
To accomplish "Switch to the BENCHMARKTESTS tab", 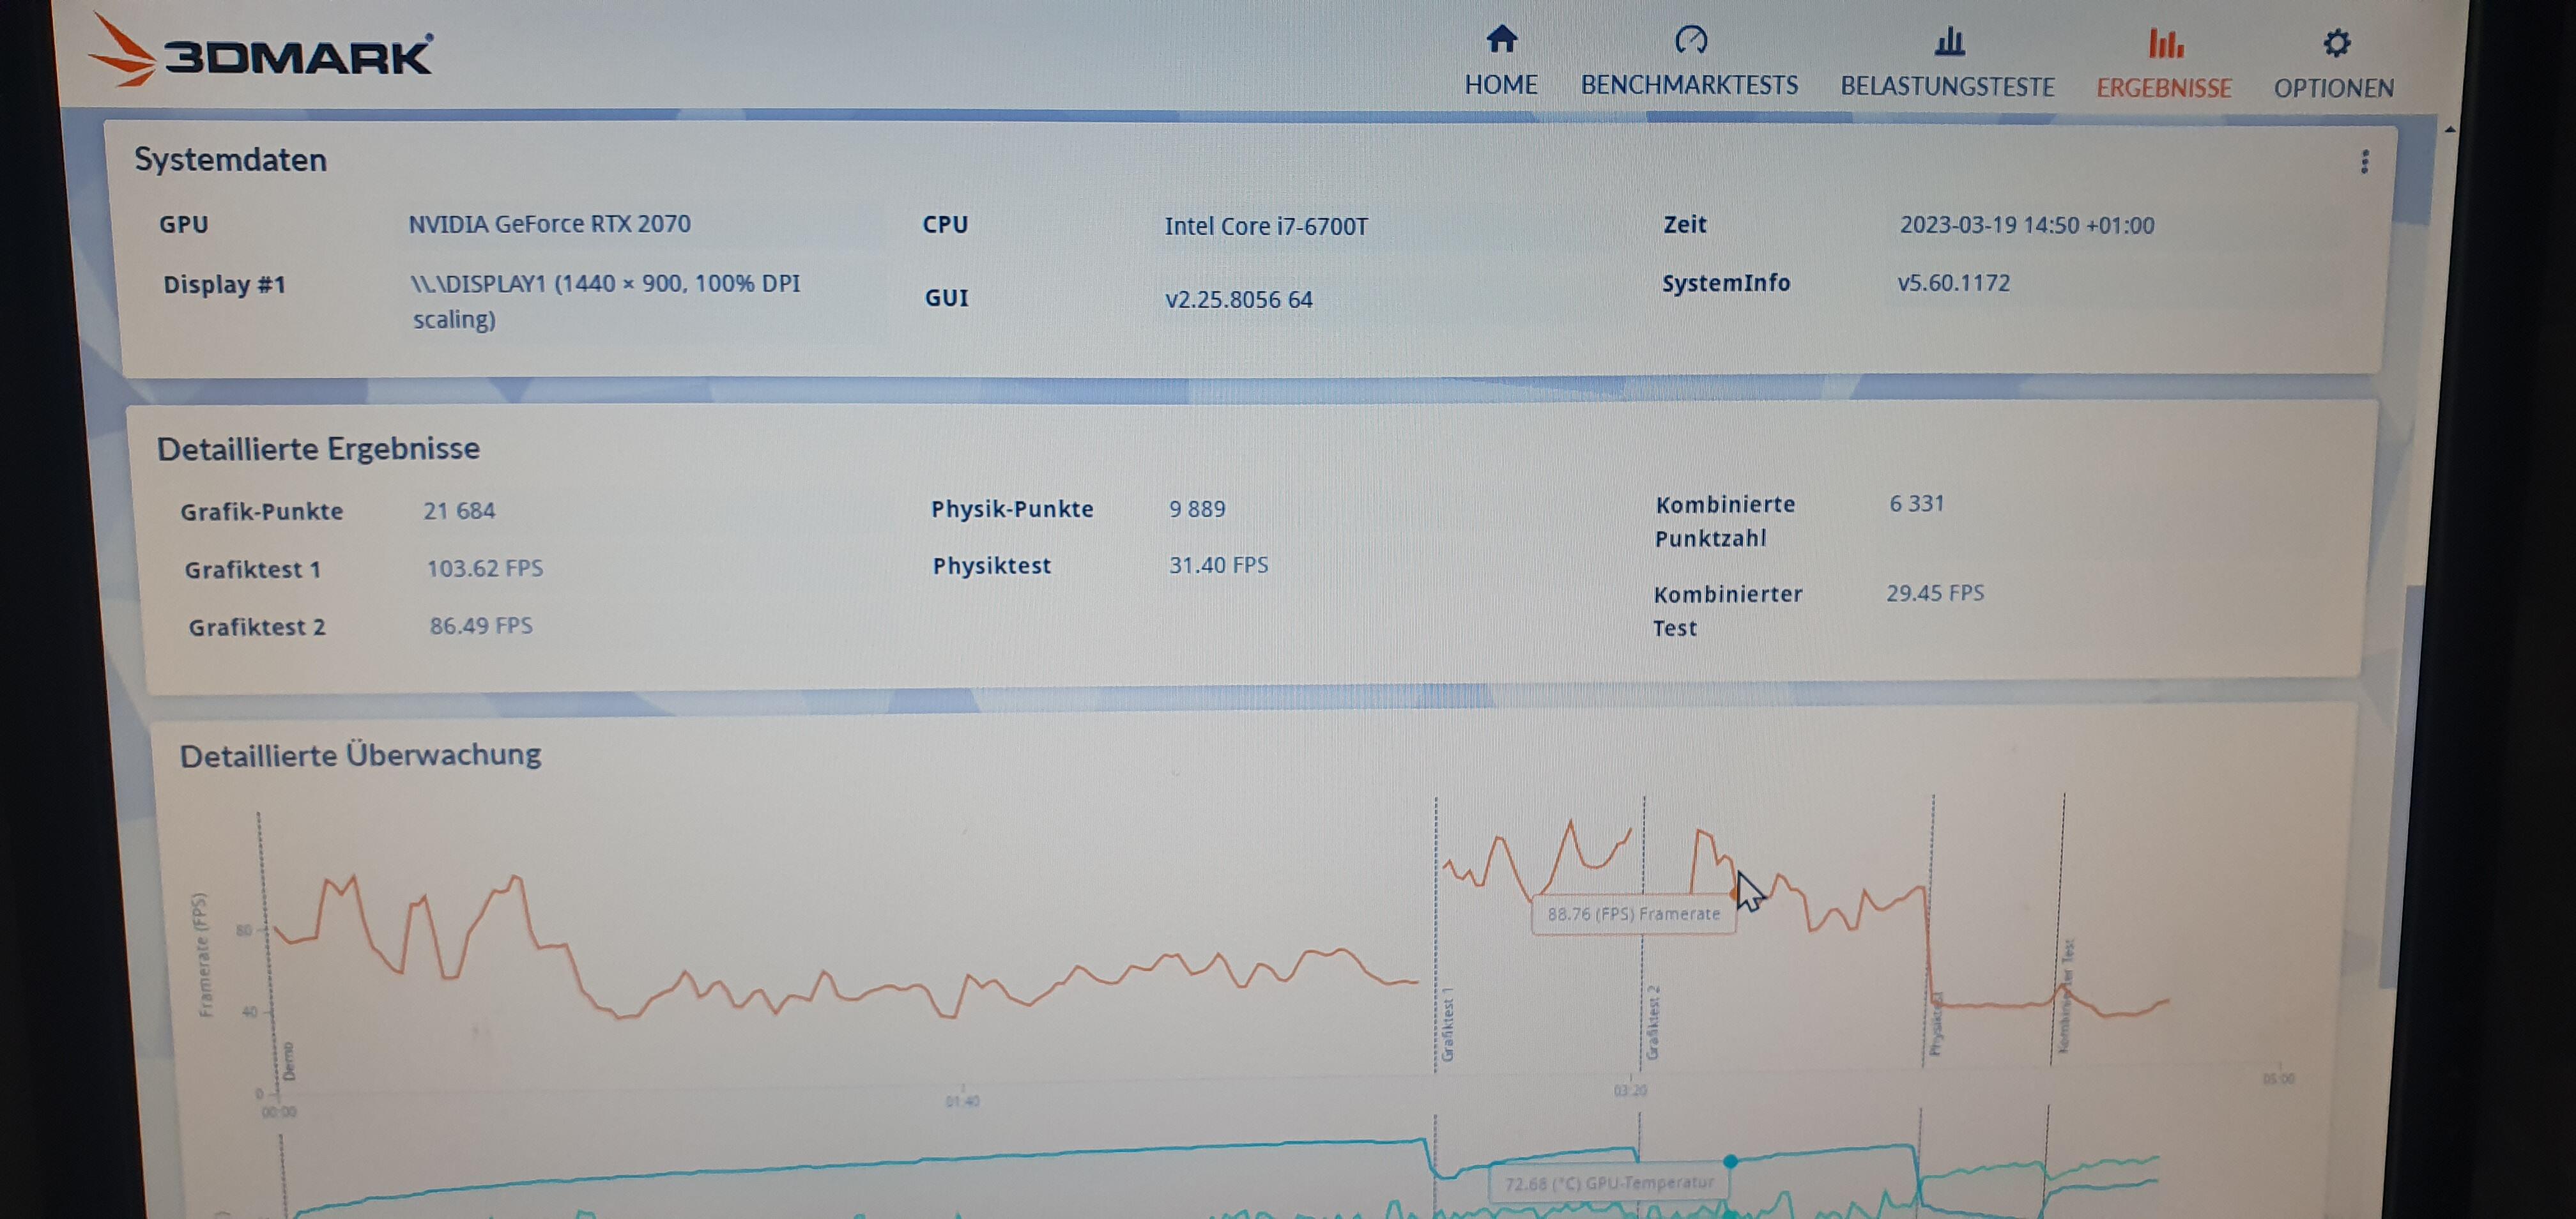I will pos(1689,86).
